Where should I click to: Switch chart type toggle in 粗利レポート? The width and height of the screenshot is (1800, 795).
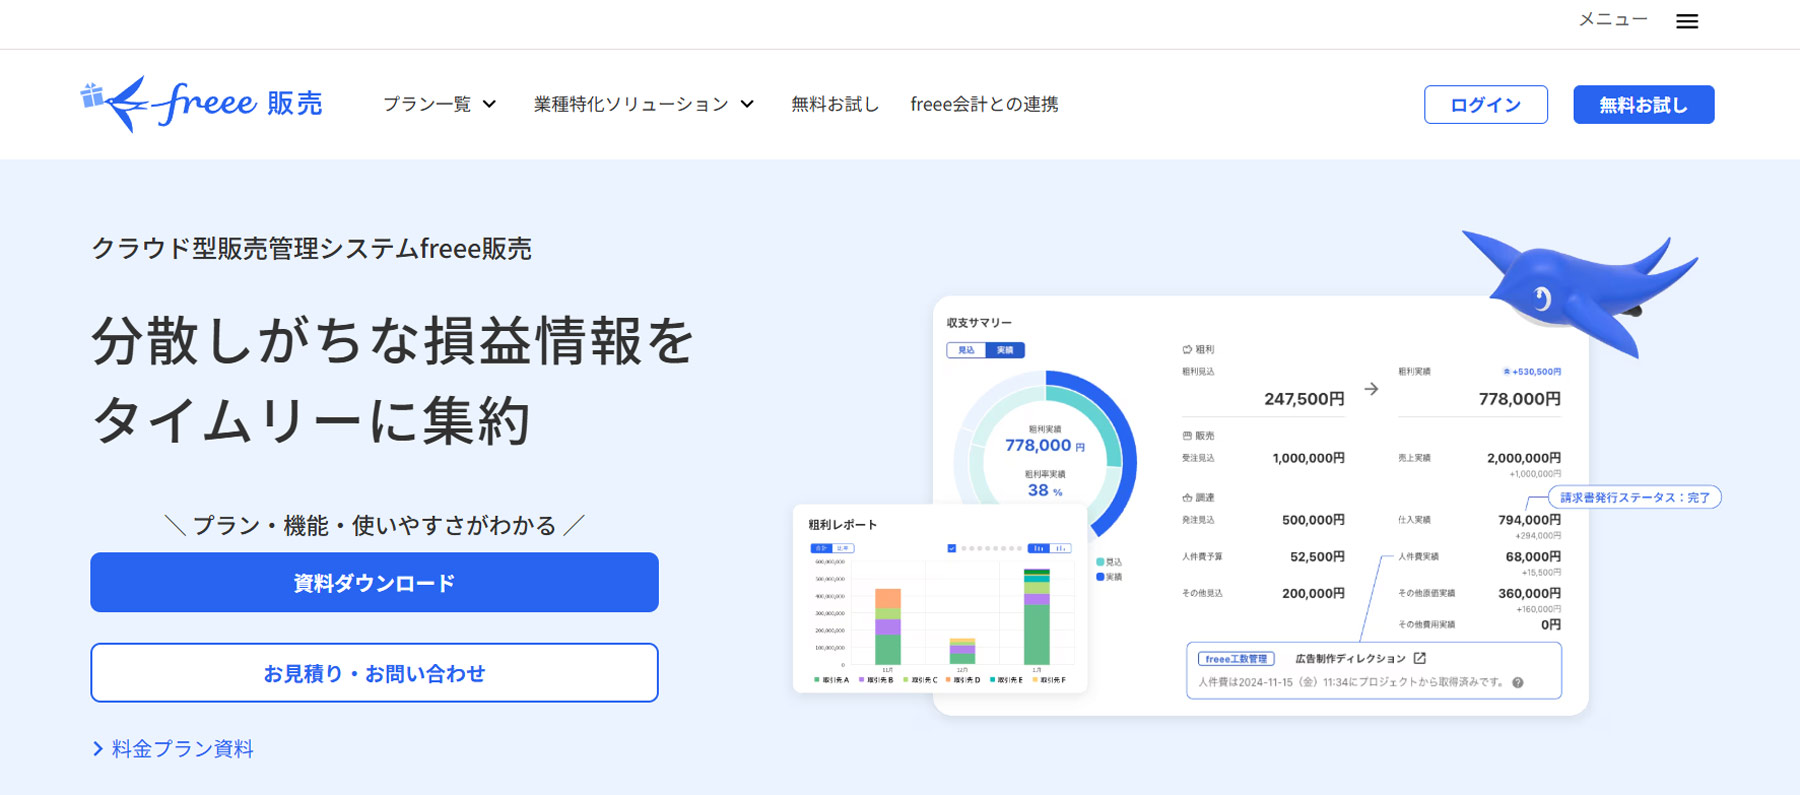coord(1049,548)
